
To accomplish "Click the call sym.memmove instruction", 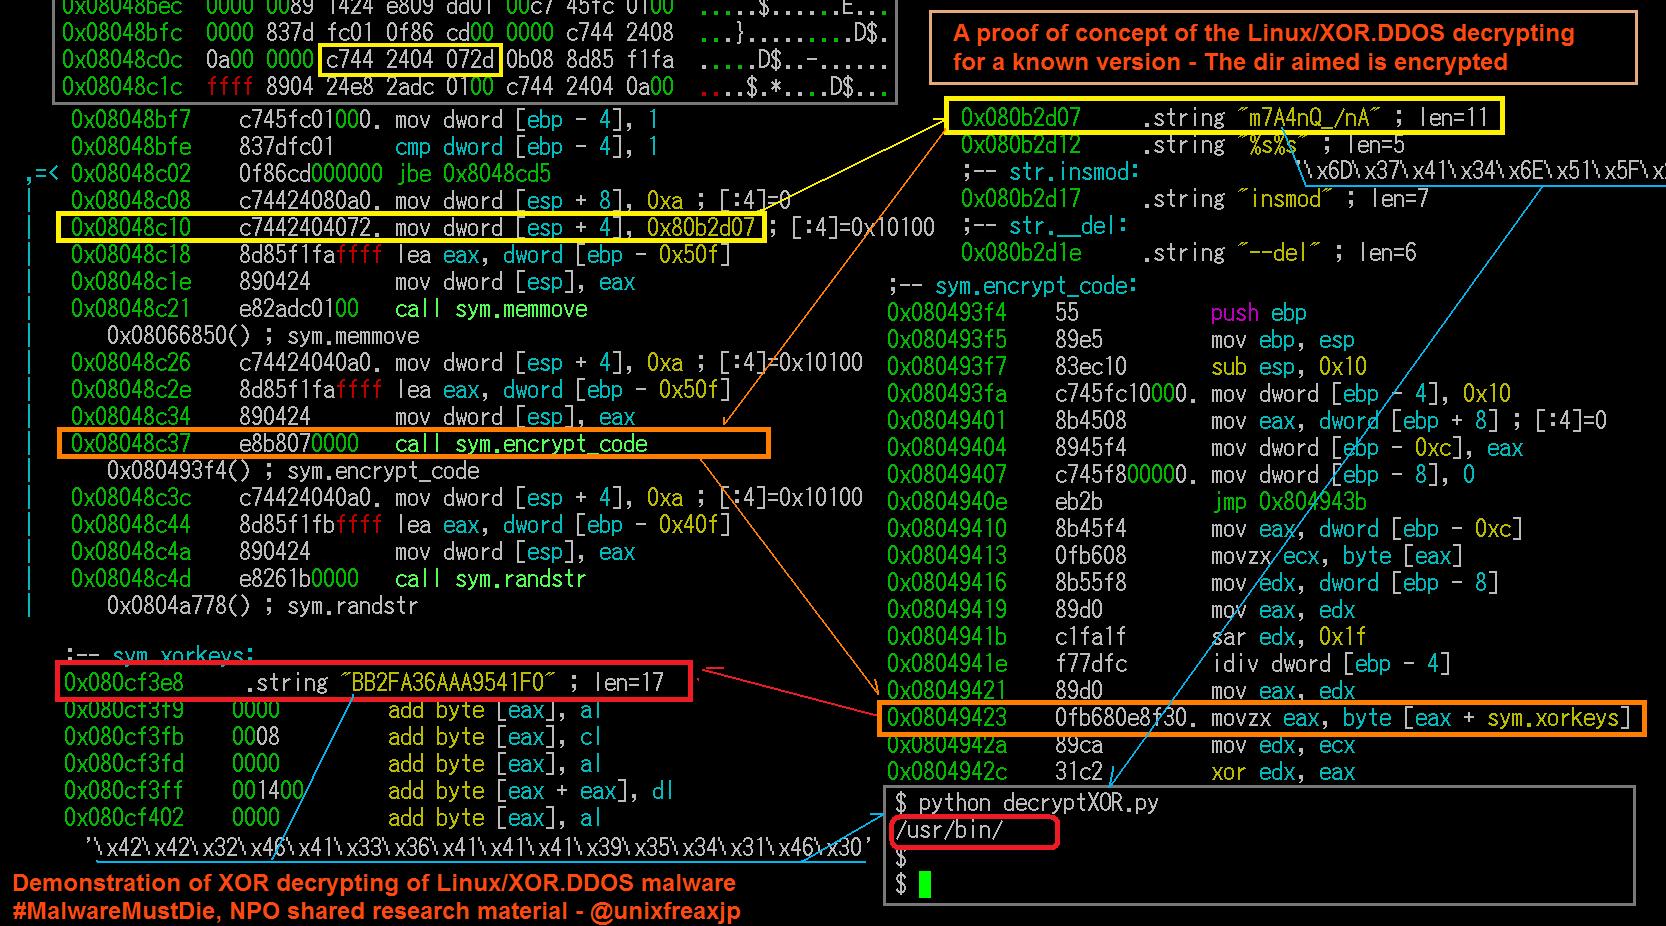I will [490, 309].
